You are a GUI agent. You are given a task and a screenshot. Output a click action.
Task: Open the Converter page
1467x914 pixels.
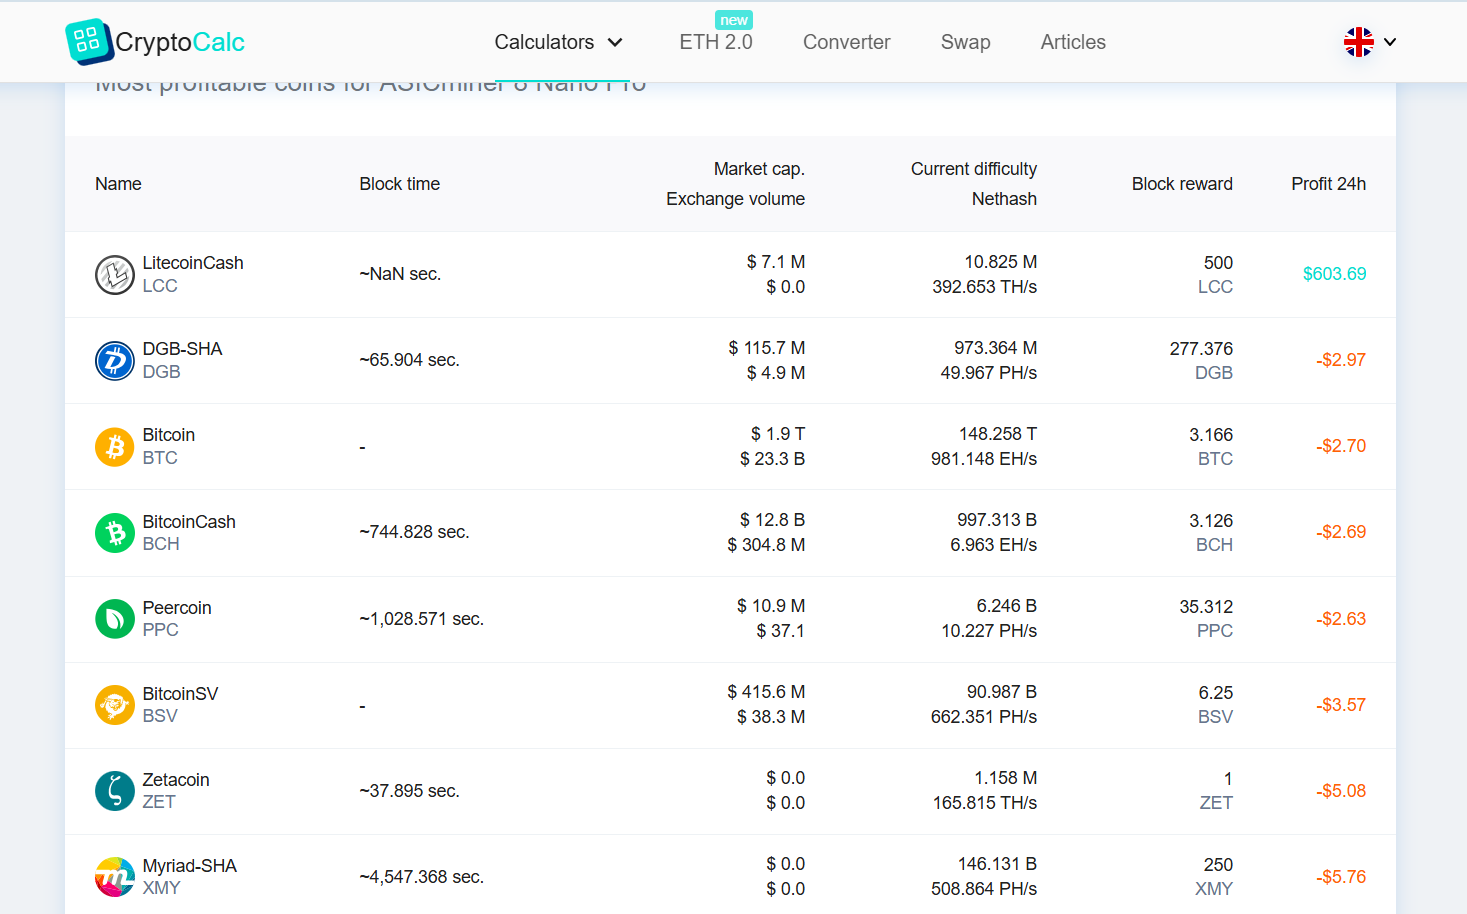[846, 42]
